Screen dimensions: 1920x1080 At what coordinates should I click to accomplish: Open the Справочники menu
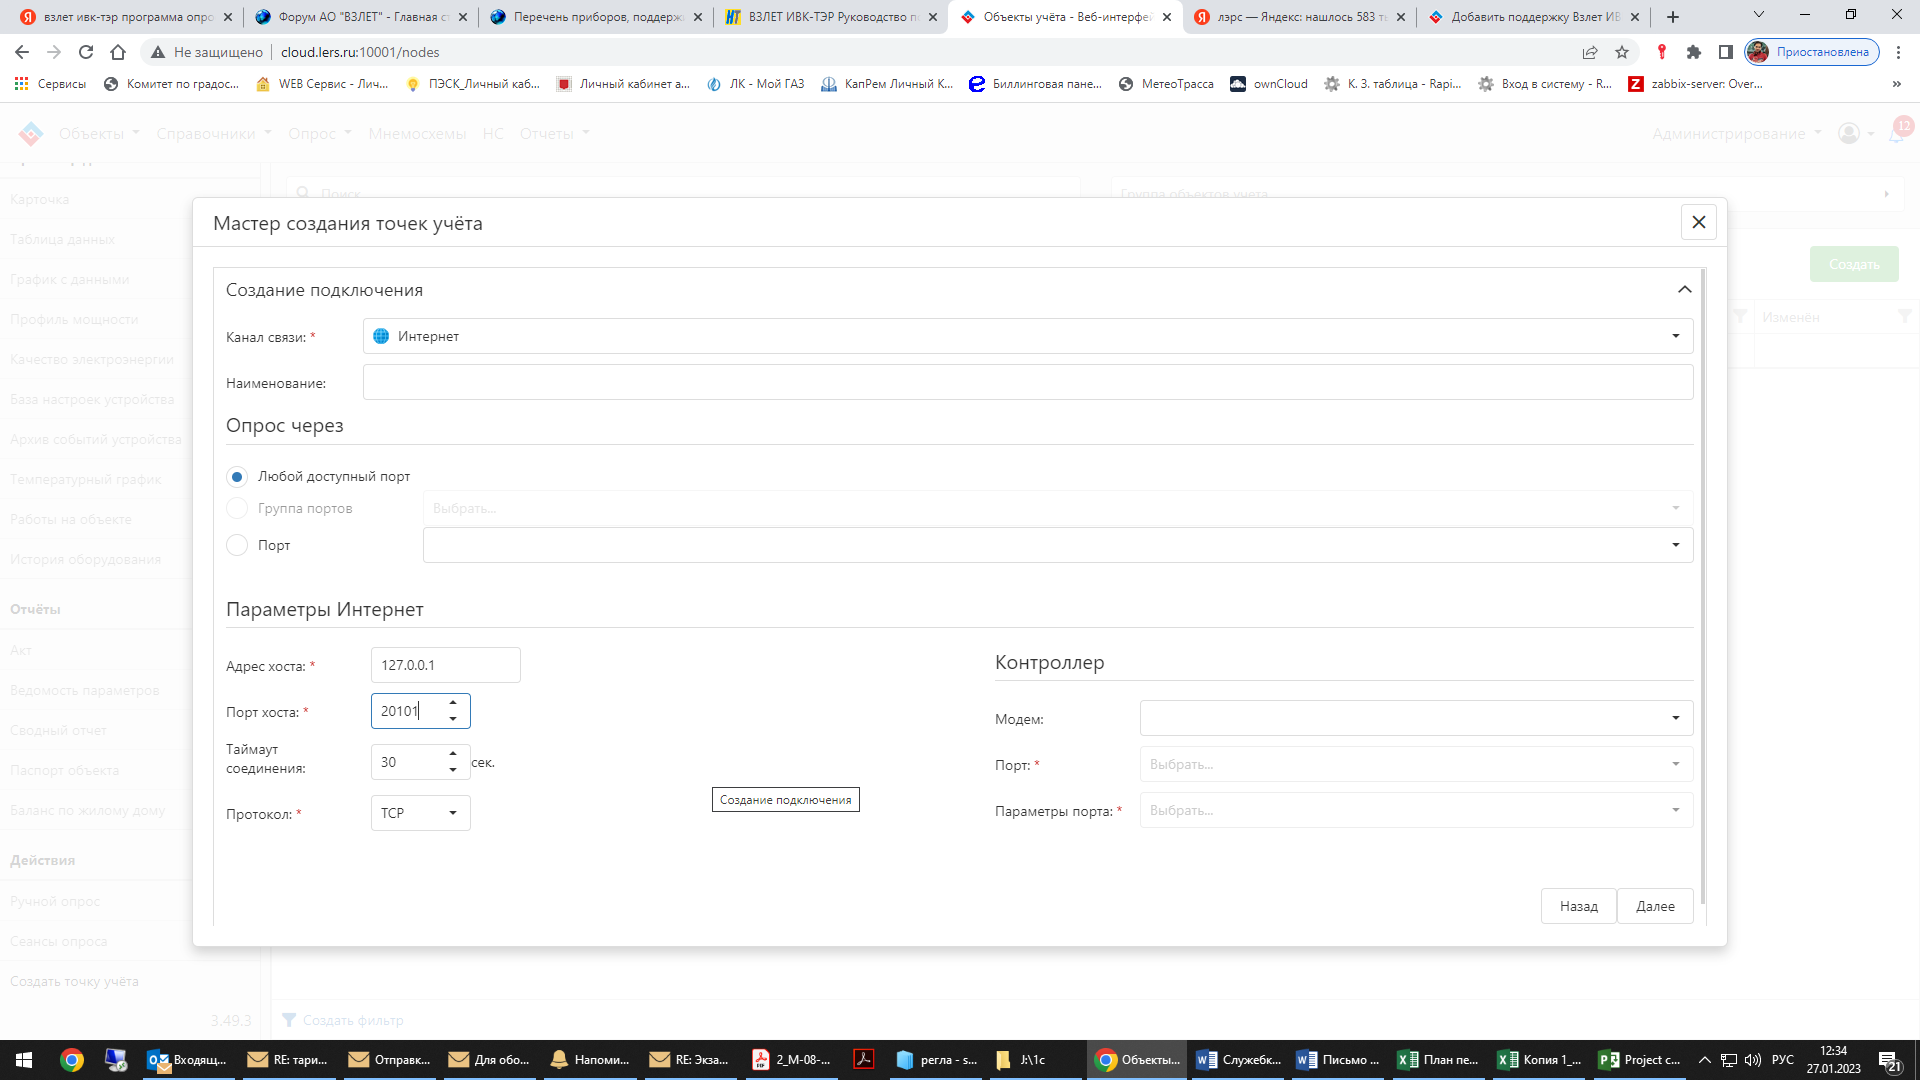[213, 133]
